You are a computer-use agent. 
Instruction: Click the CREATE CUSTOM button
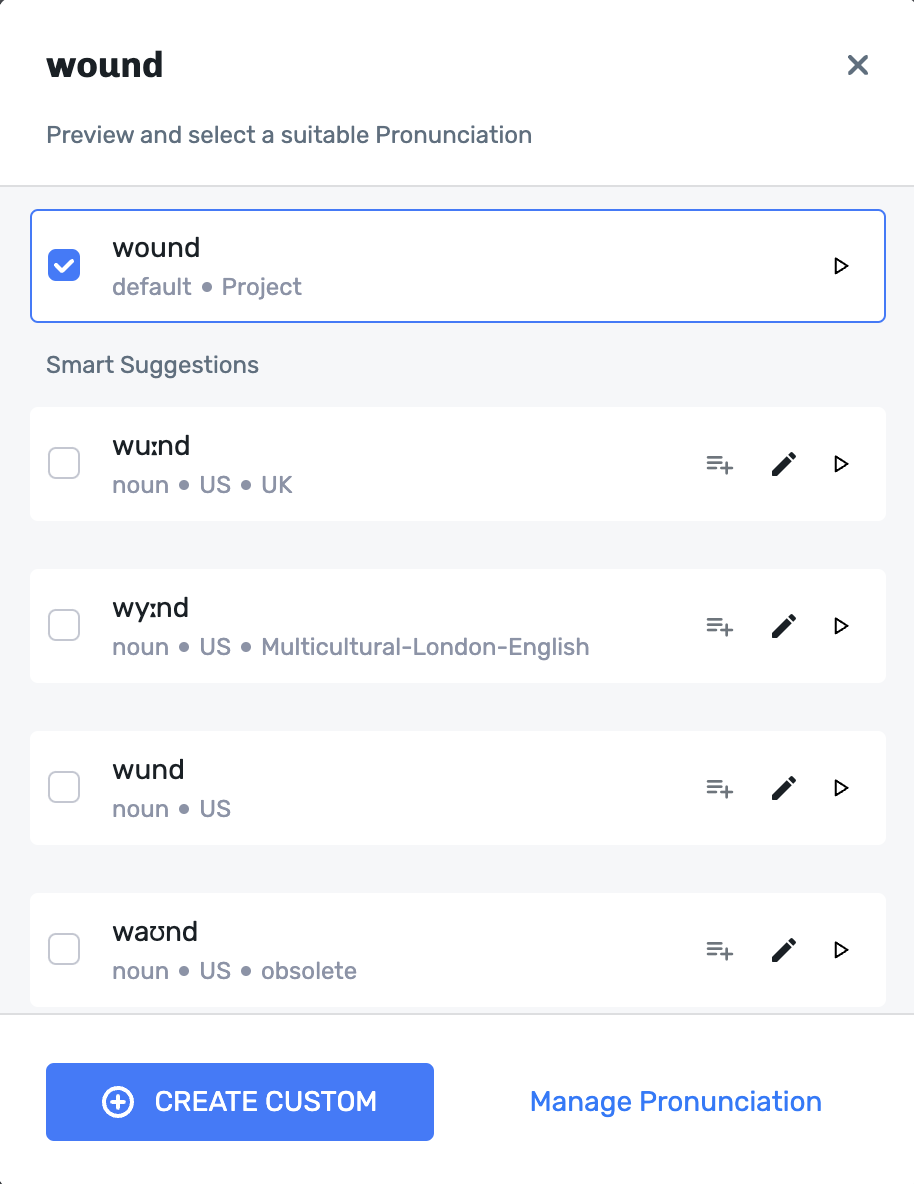click(240, 1102)
